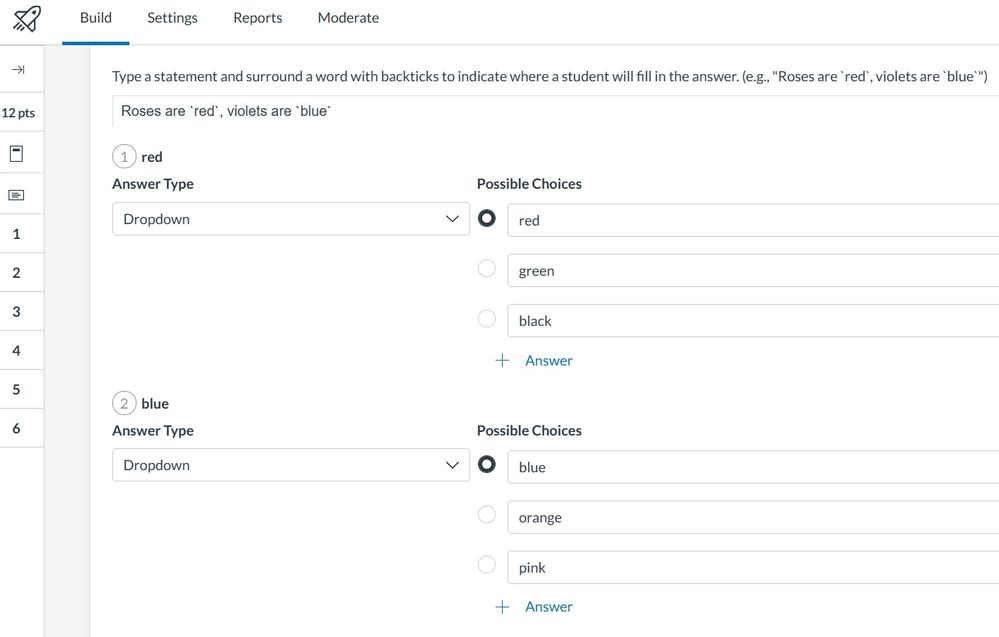The height and width of the screenshot is (637, 999).
Task: Jump to question 3 in sidebar
Action: pyautogui.click(x=17, y=312)
